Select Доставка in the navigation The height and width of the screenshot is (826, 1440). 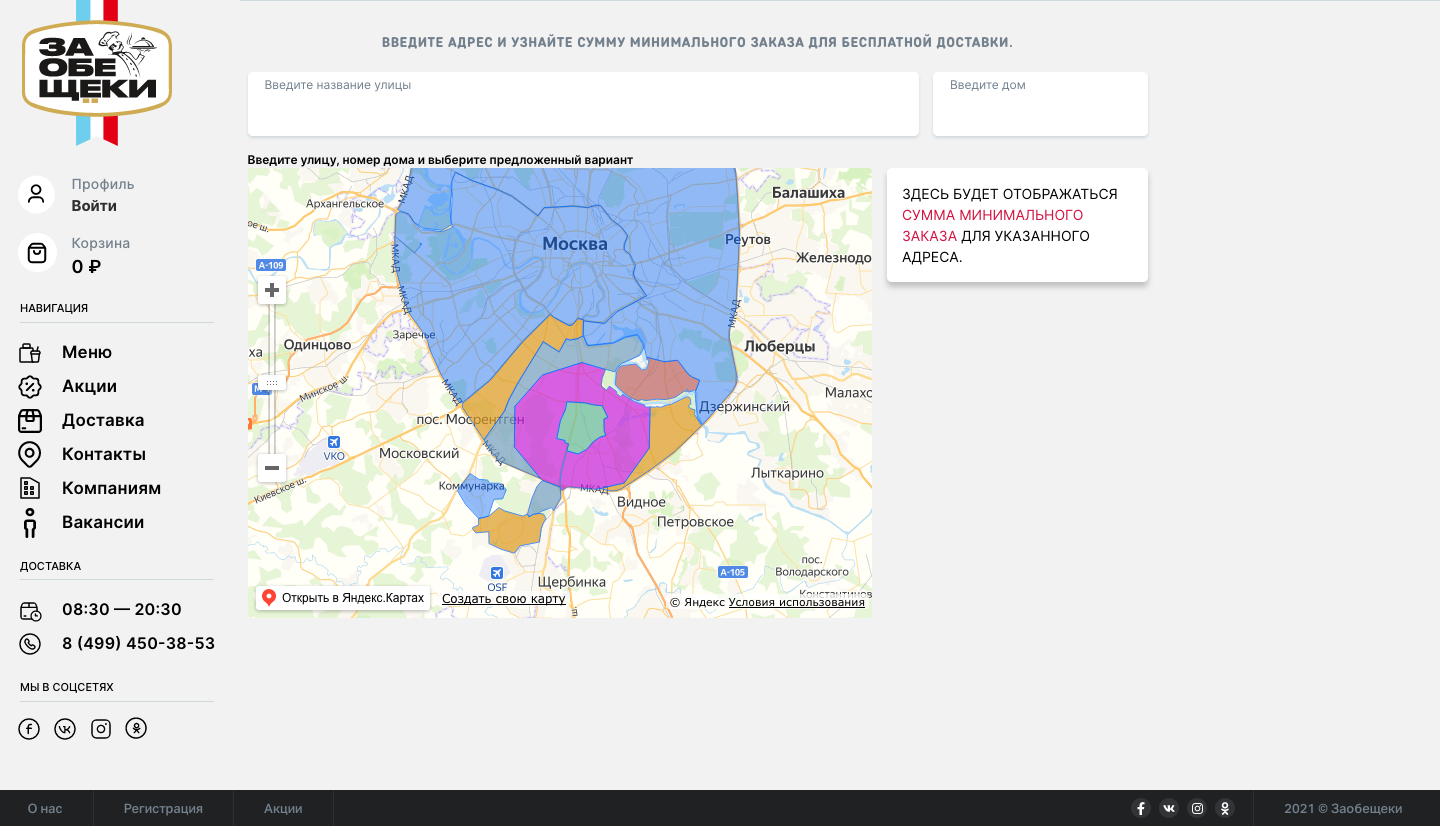pos(102,420)
